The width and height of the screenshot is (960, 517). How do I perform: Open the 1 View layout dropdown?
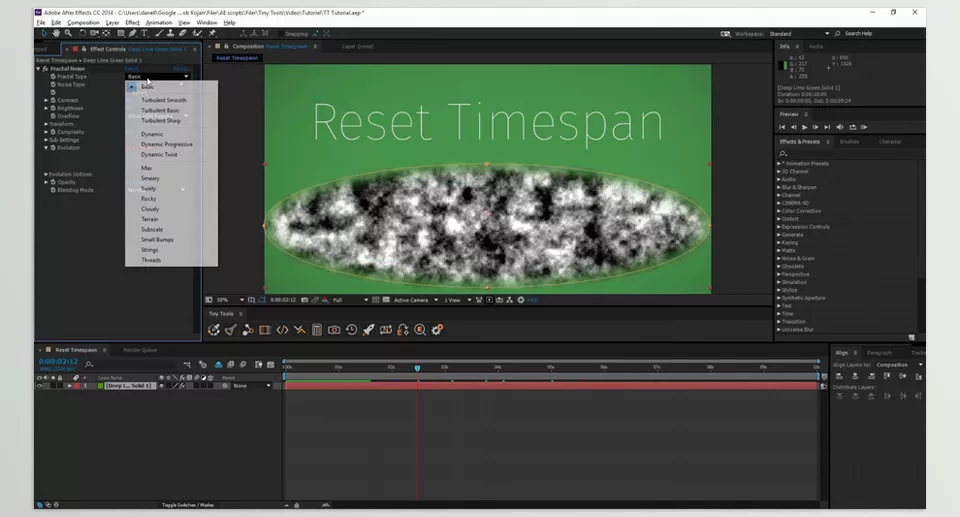457,300
